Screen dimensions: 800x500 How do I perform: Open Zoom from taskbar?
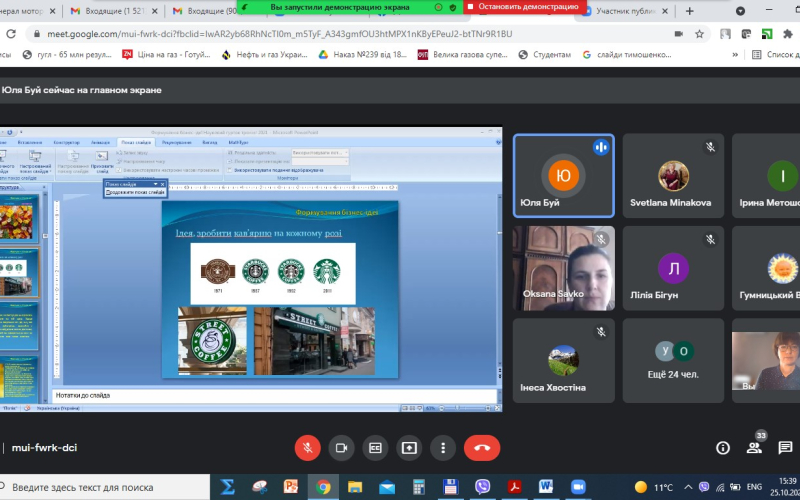click(x=578, y=487)
